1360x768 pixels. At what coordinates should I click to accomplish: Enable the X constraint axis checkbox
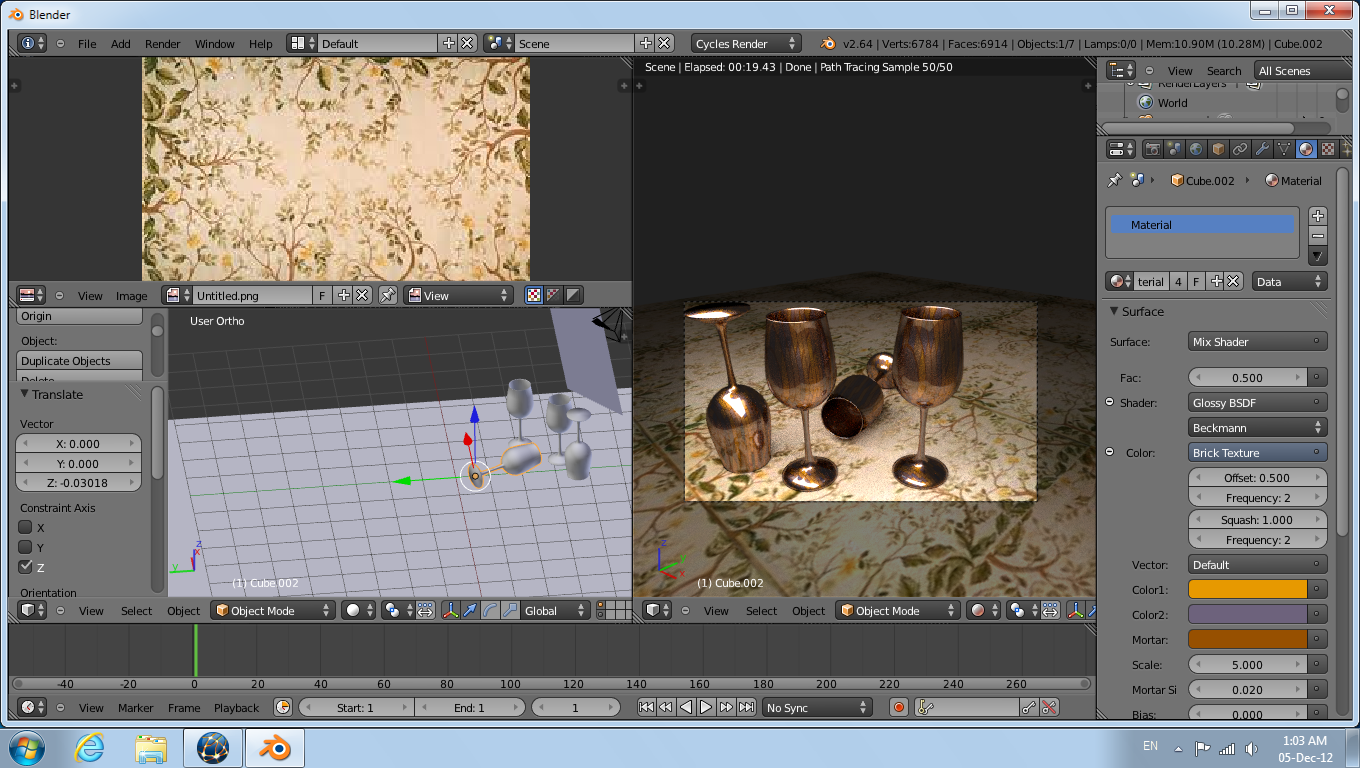coord(26,527)
